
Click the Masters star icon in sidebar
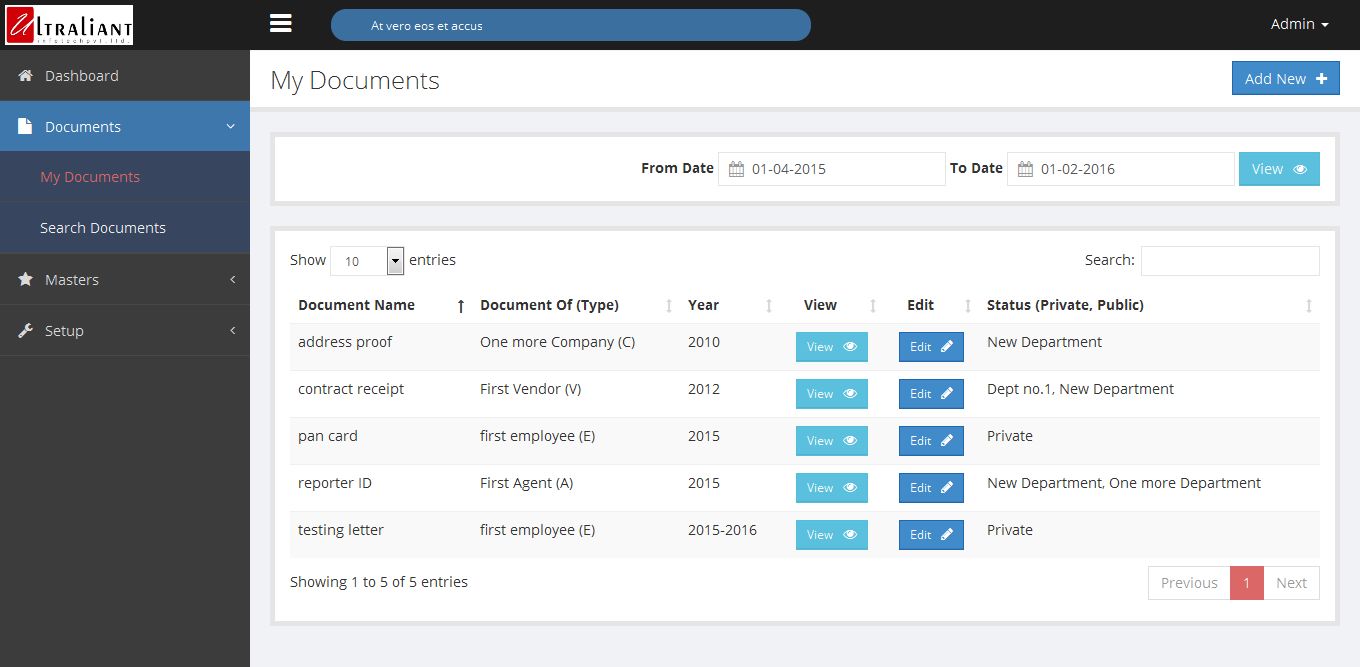click(x=26, y=280)
